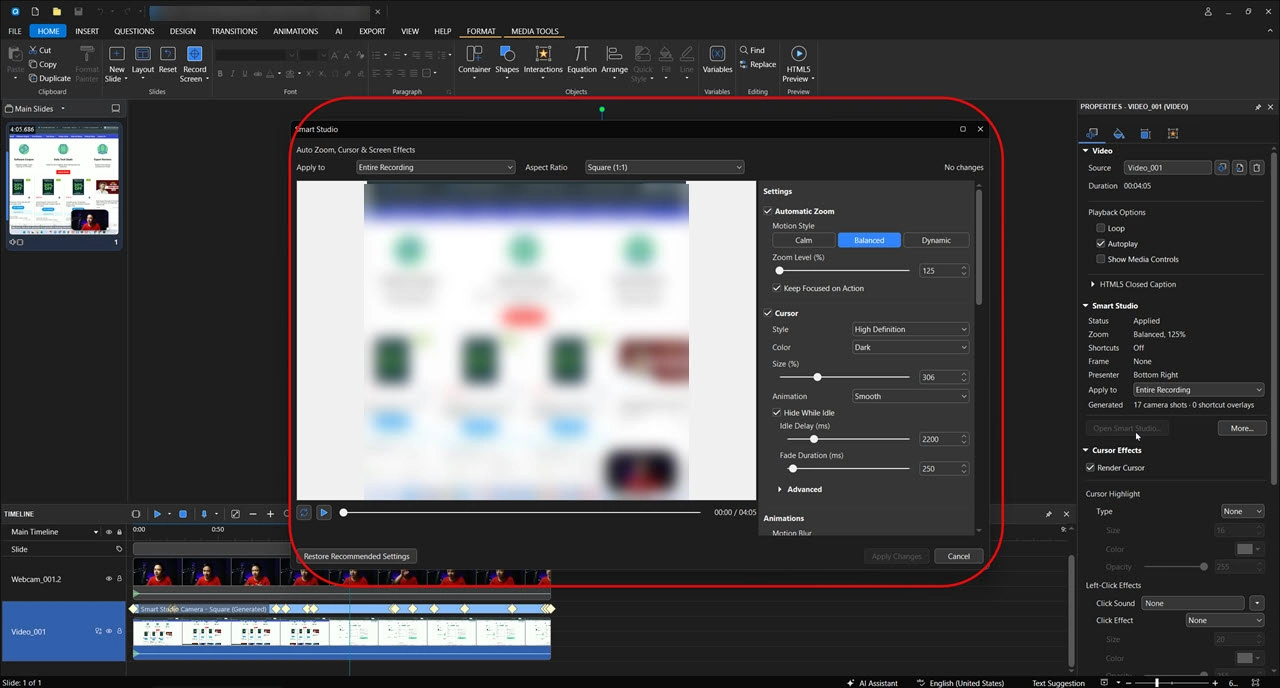Click the Find icon in Editing
1280x688 pixels.
click(744, 50)
